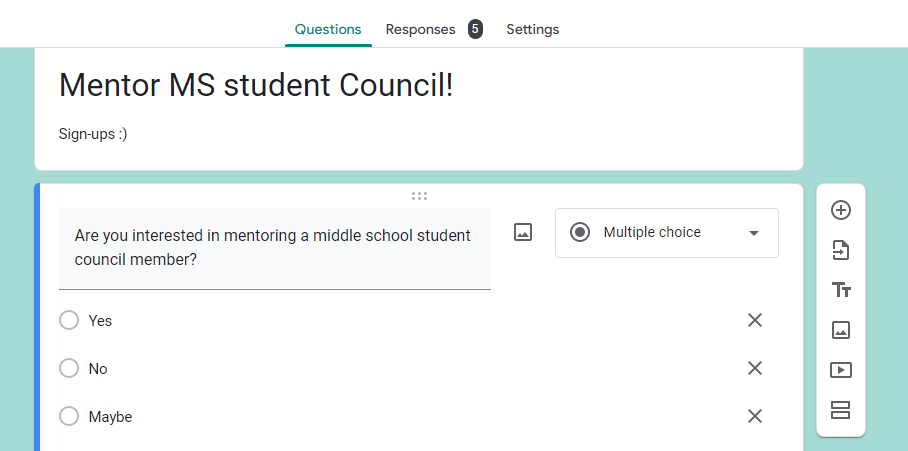Click the Add image icon in the side toolbar
Image resolution: width=908 pixels, height=451 pixels.
click(841, 330)
